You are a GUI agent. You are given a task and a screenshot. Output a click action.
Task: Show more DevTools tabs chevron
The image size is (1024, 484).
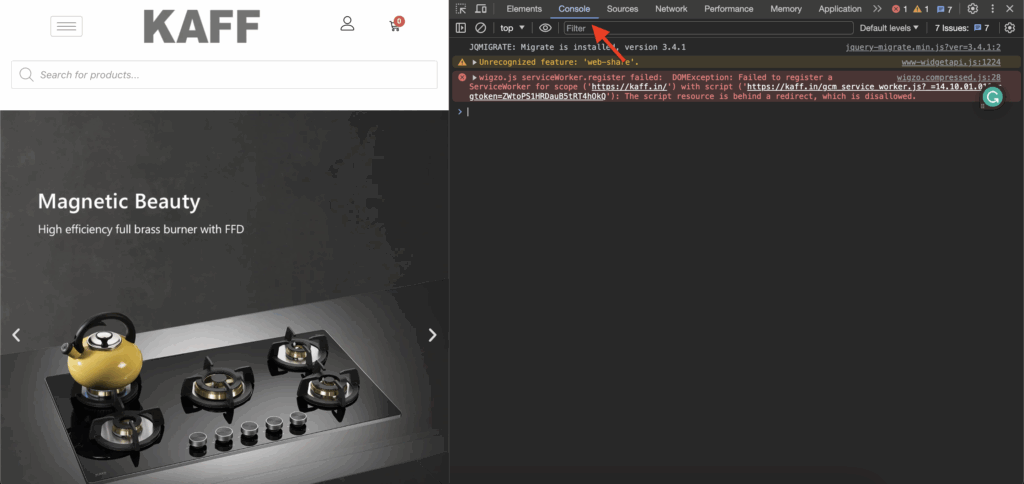pyautogui.click(x=877, y=8)
